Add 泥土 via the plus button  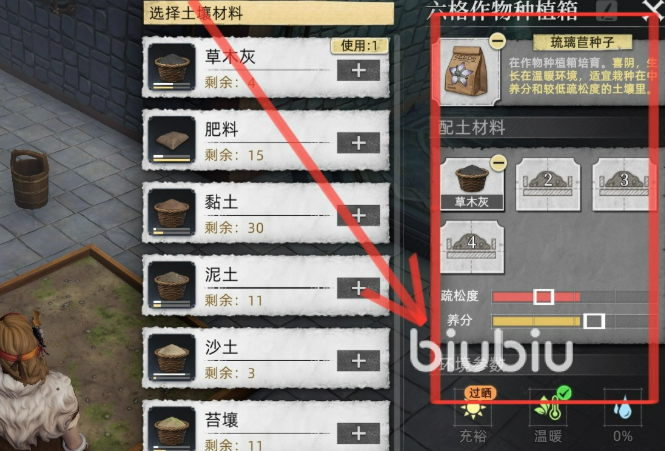[x=358, y=288]
